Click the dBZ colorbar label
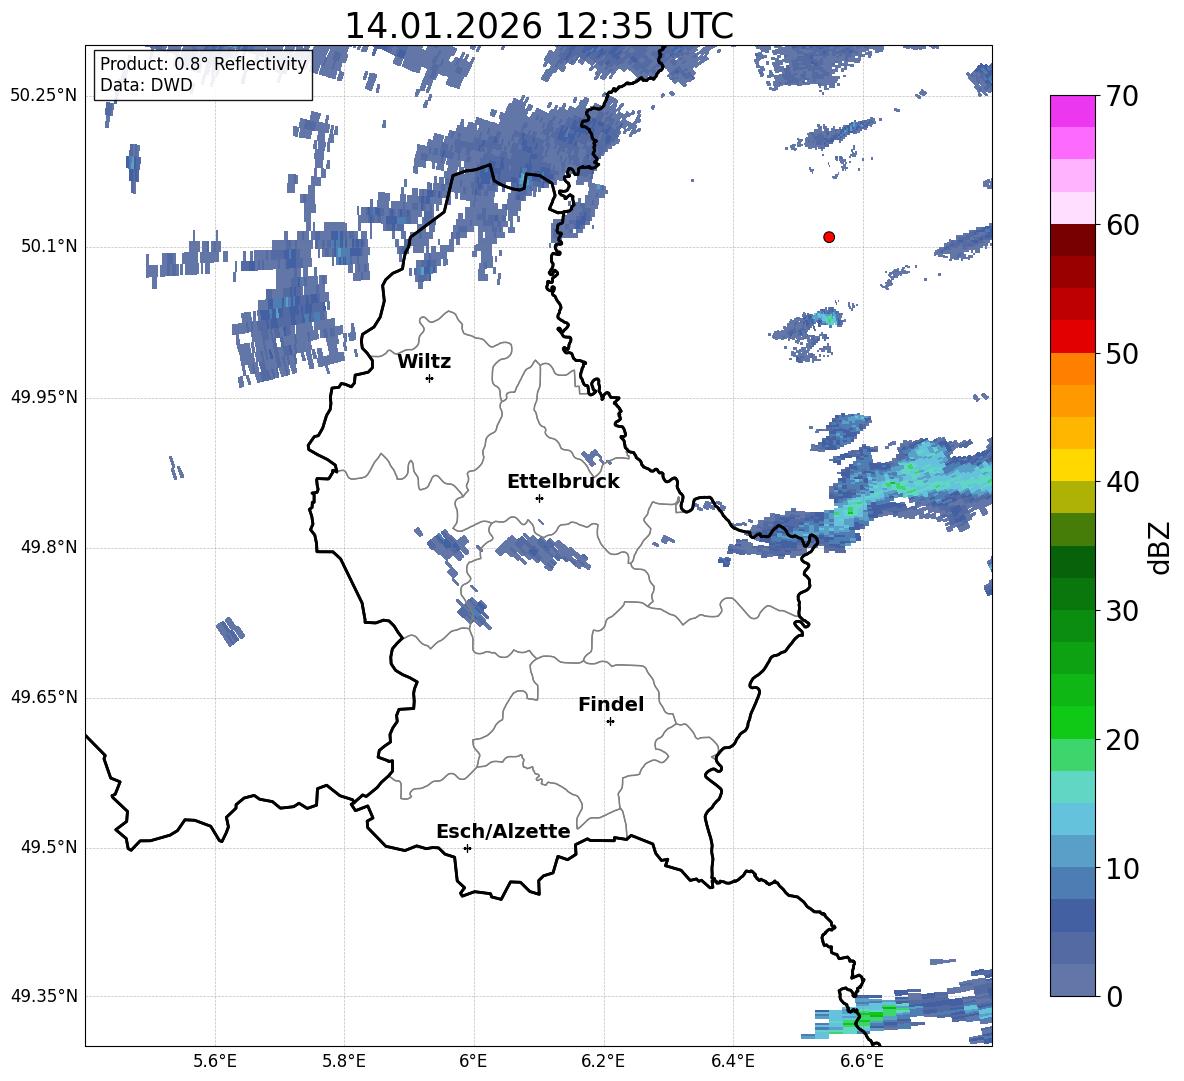The height and width of the screenshot is (1081, 1184). [x=1159, y=548]
